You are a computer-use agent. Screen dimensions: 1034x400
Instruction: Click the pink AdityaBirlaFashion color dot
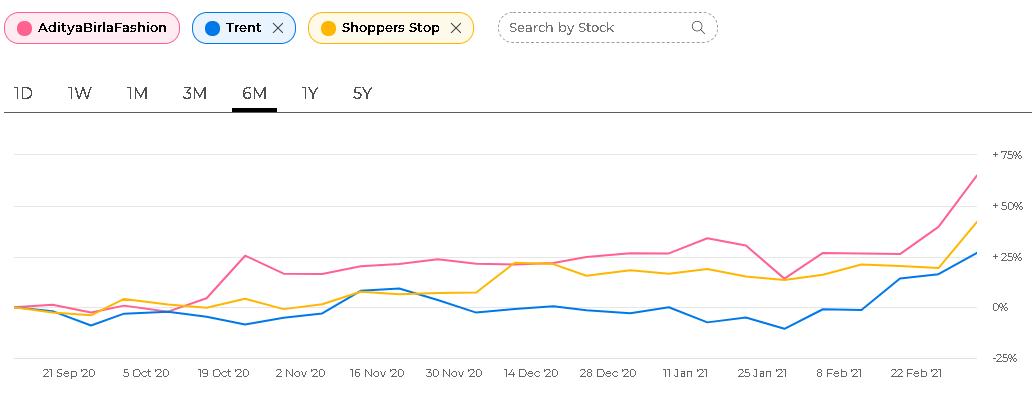coord(25,28)
